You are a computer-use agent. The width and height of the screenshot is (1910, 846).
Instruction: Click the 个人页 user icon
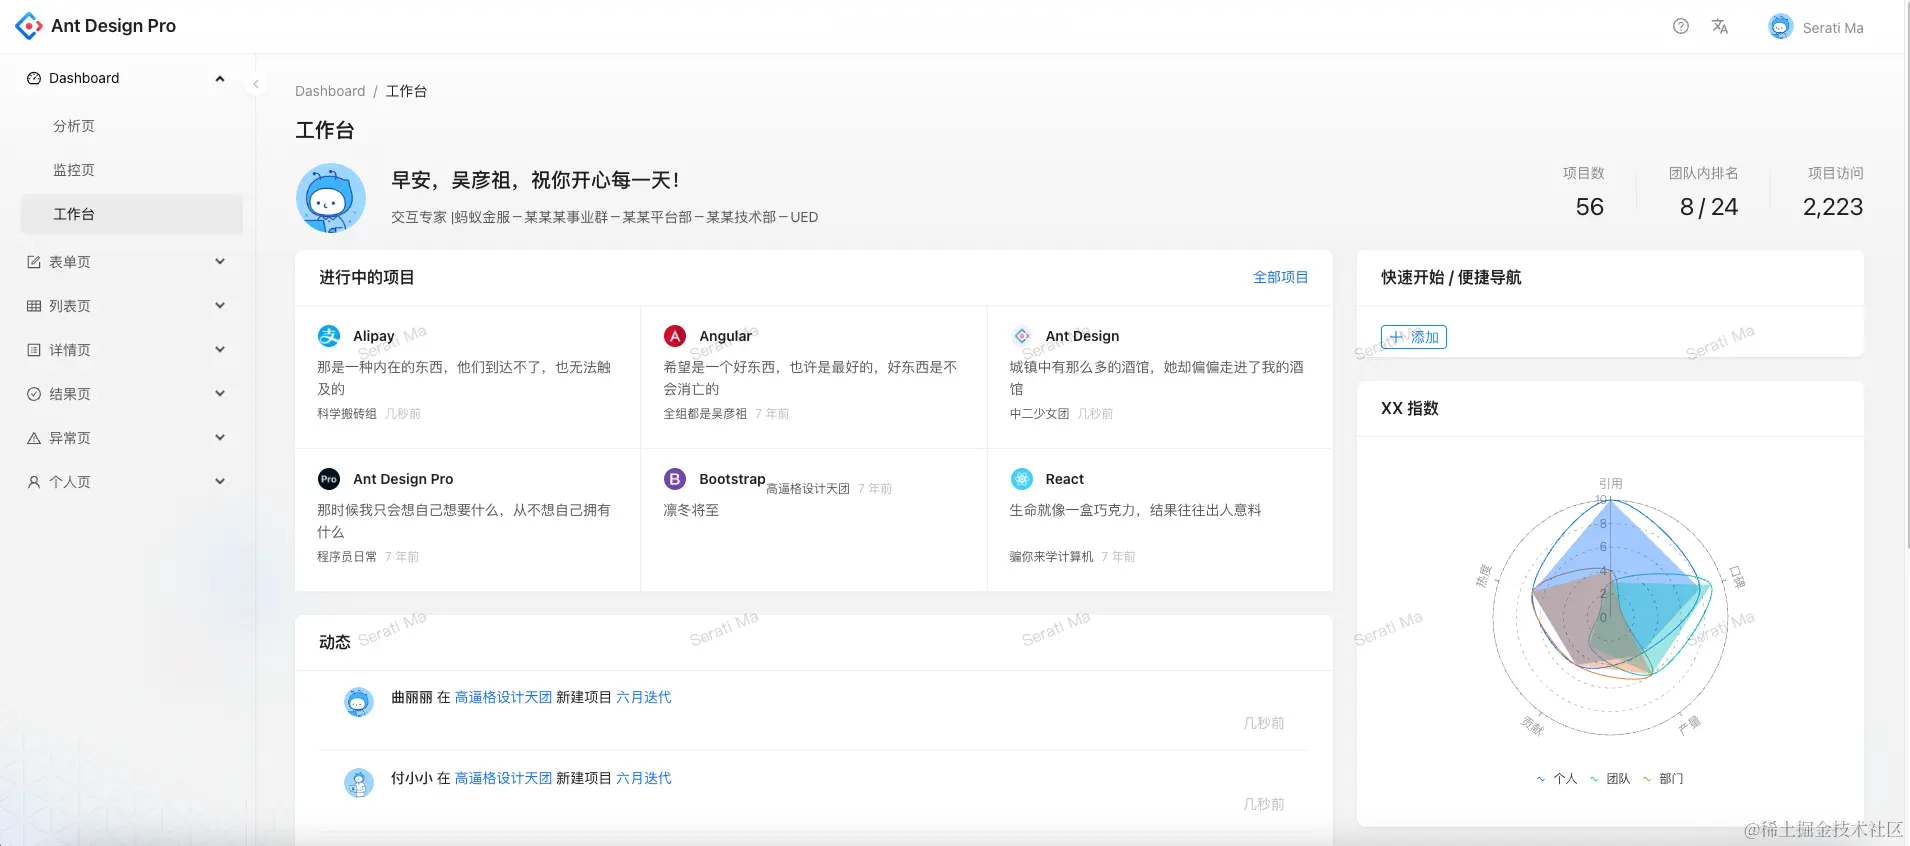[34, 482]
